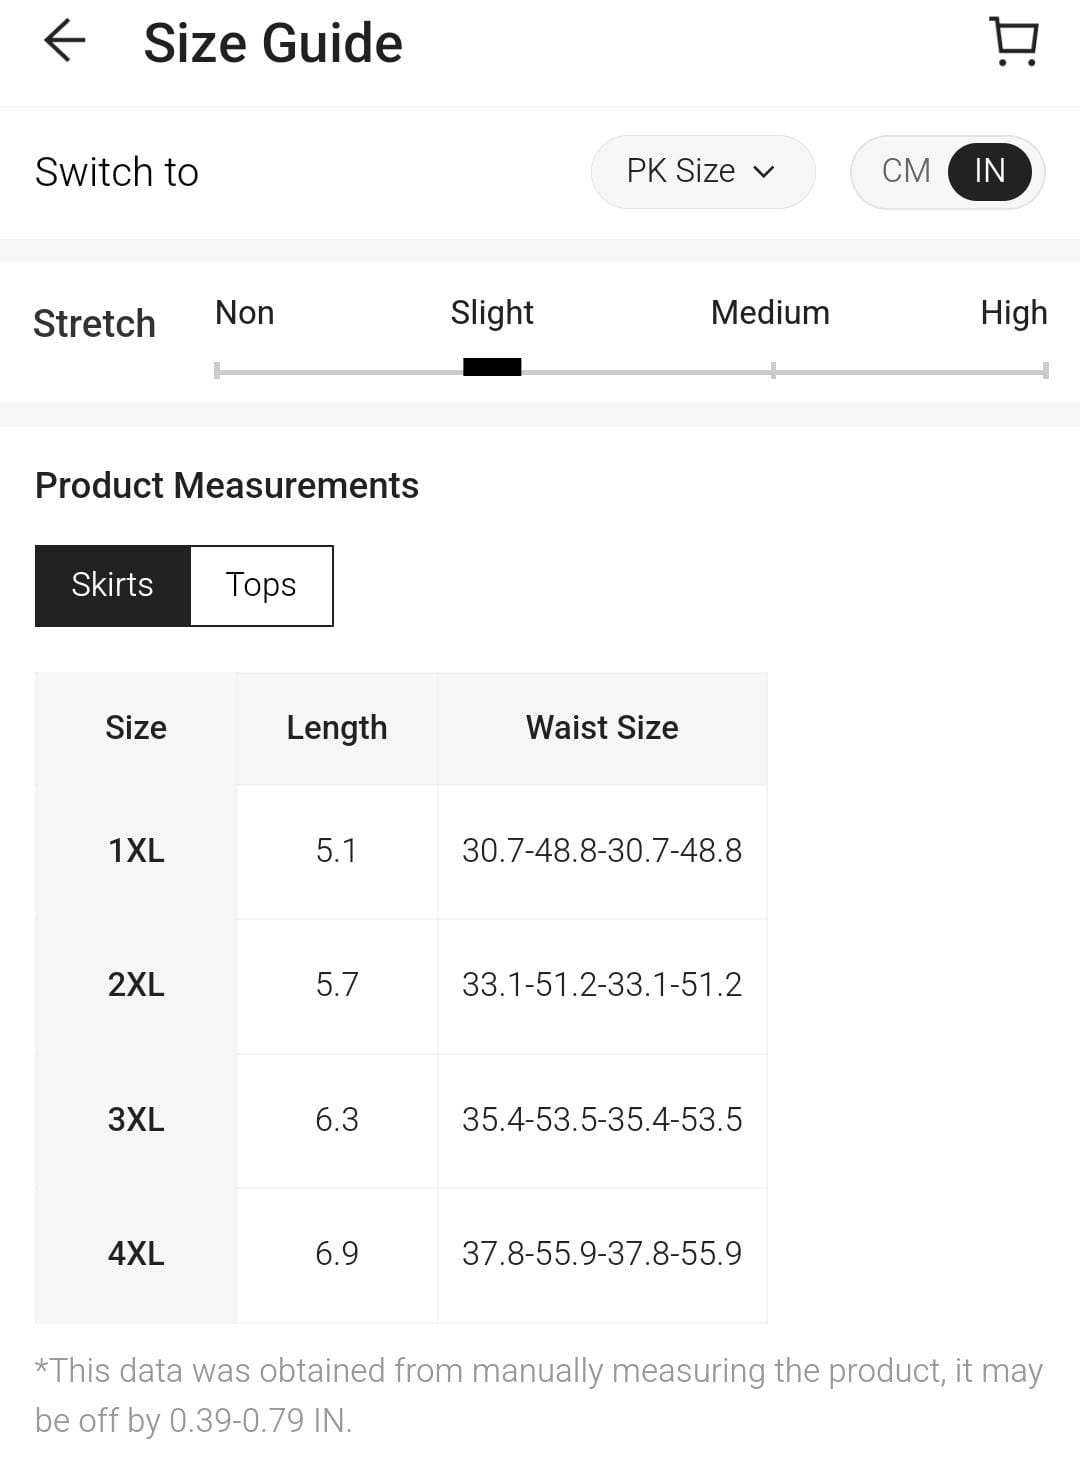Image resolution: width=1080 pixels, height=1476 pixels.
Task: Click the Size Guide page title
Action: click(x=273, y=44)
